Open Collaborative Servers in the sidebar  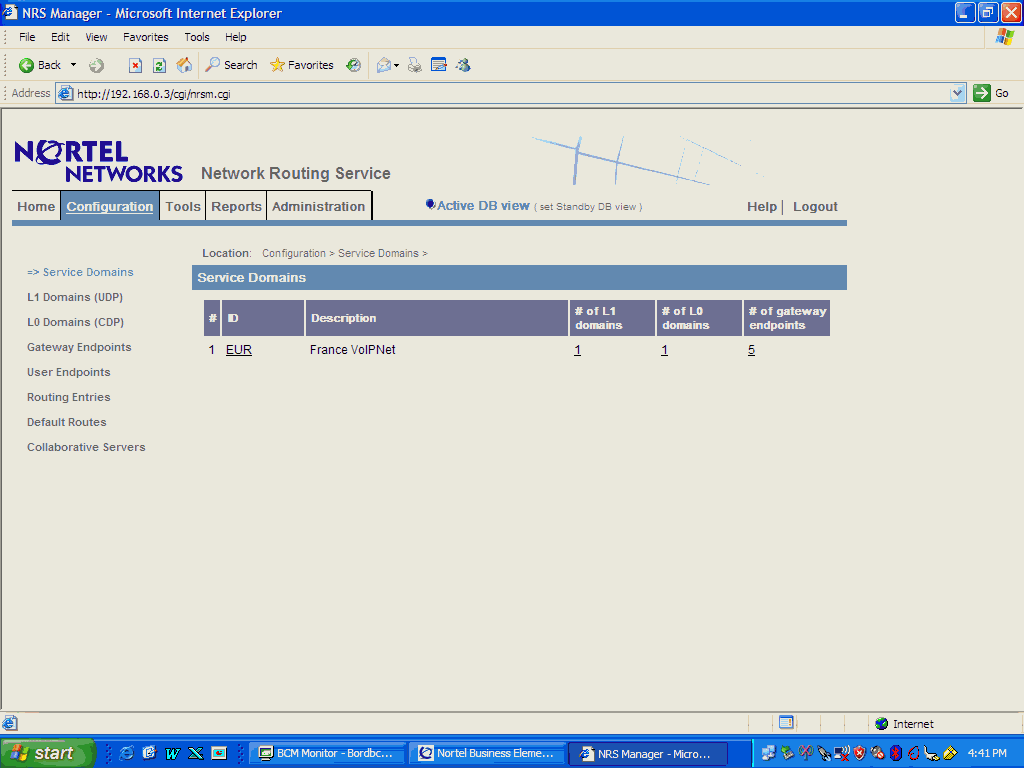86,447
